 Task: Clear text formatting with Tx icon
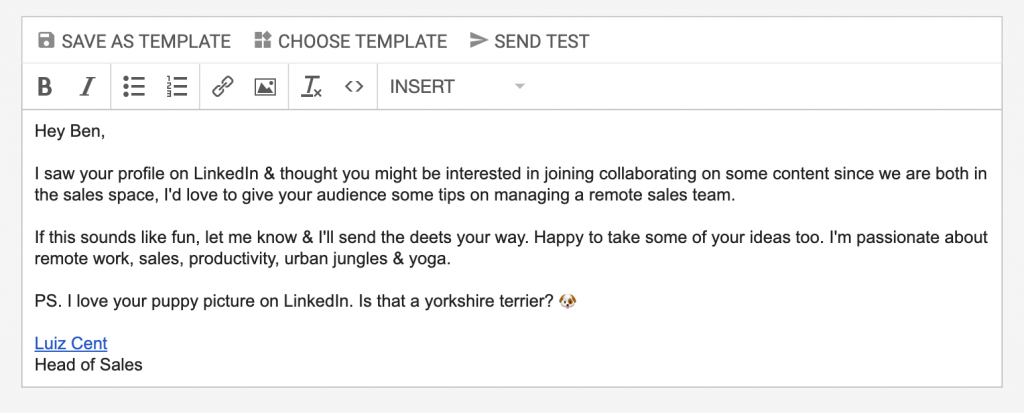pyautogui.click(x=311, y=86)
